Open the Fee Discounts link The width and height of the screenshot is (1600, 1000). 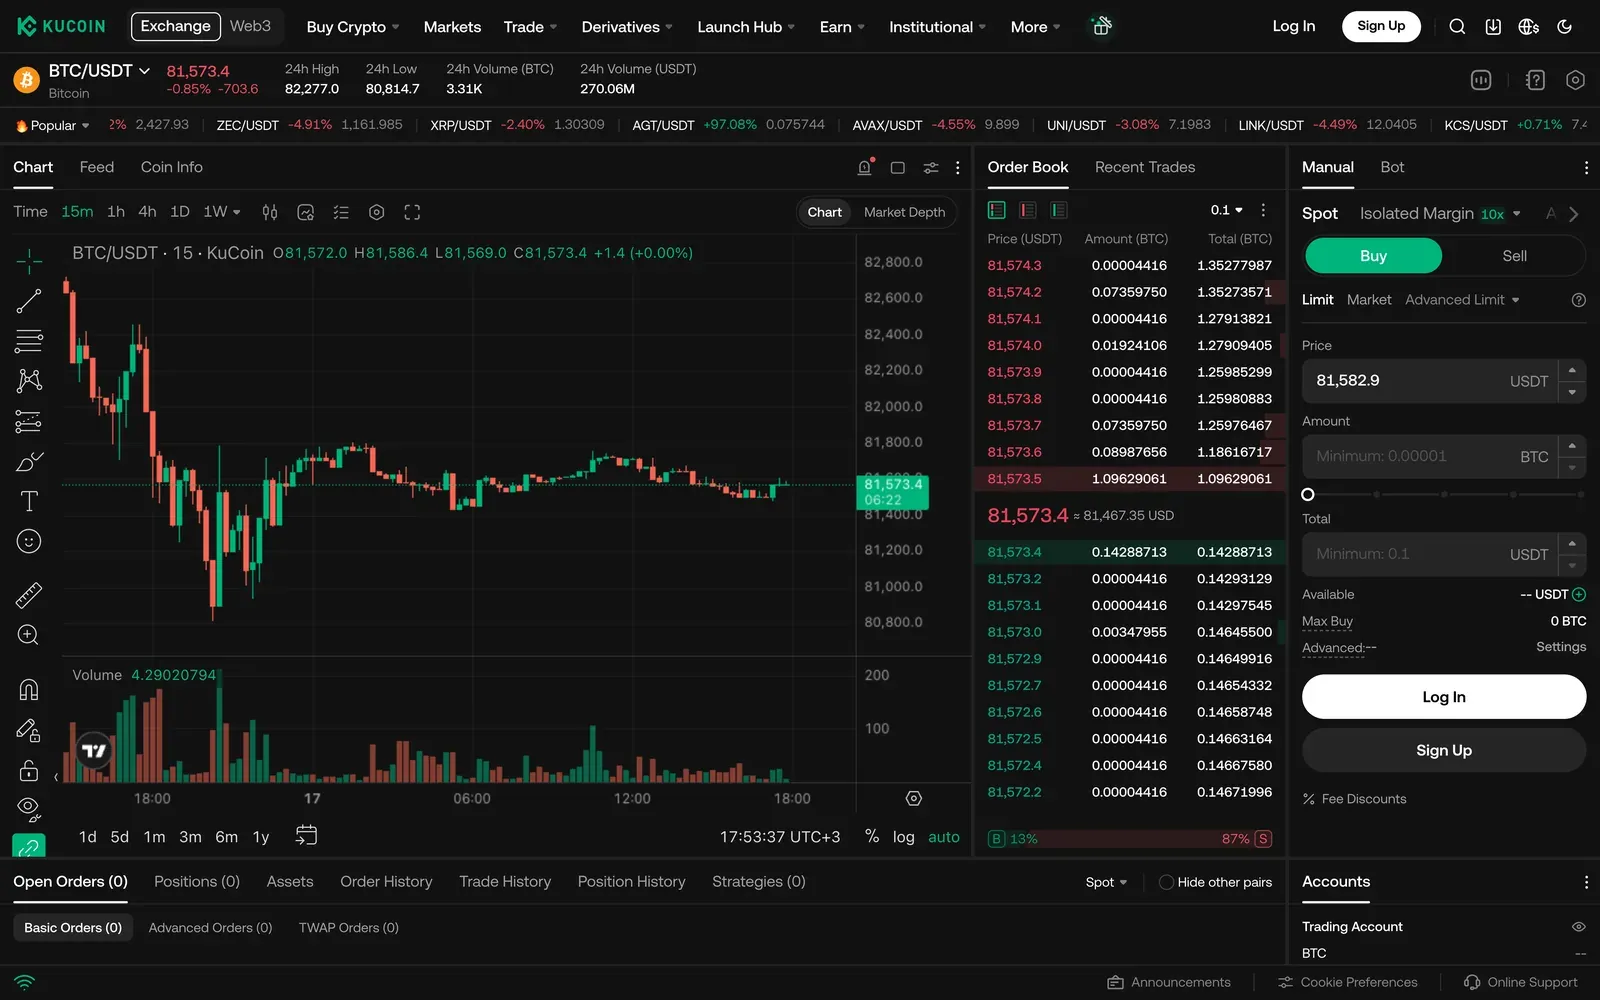[x=1355, y=799]
